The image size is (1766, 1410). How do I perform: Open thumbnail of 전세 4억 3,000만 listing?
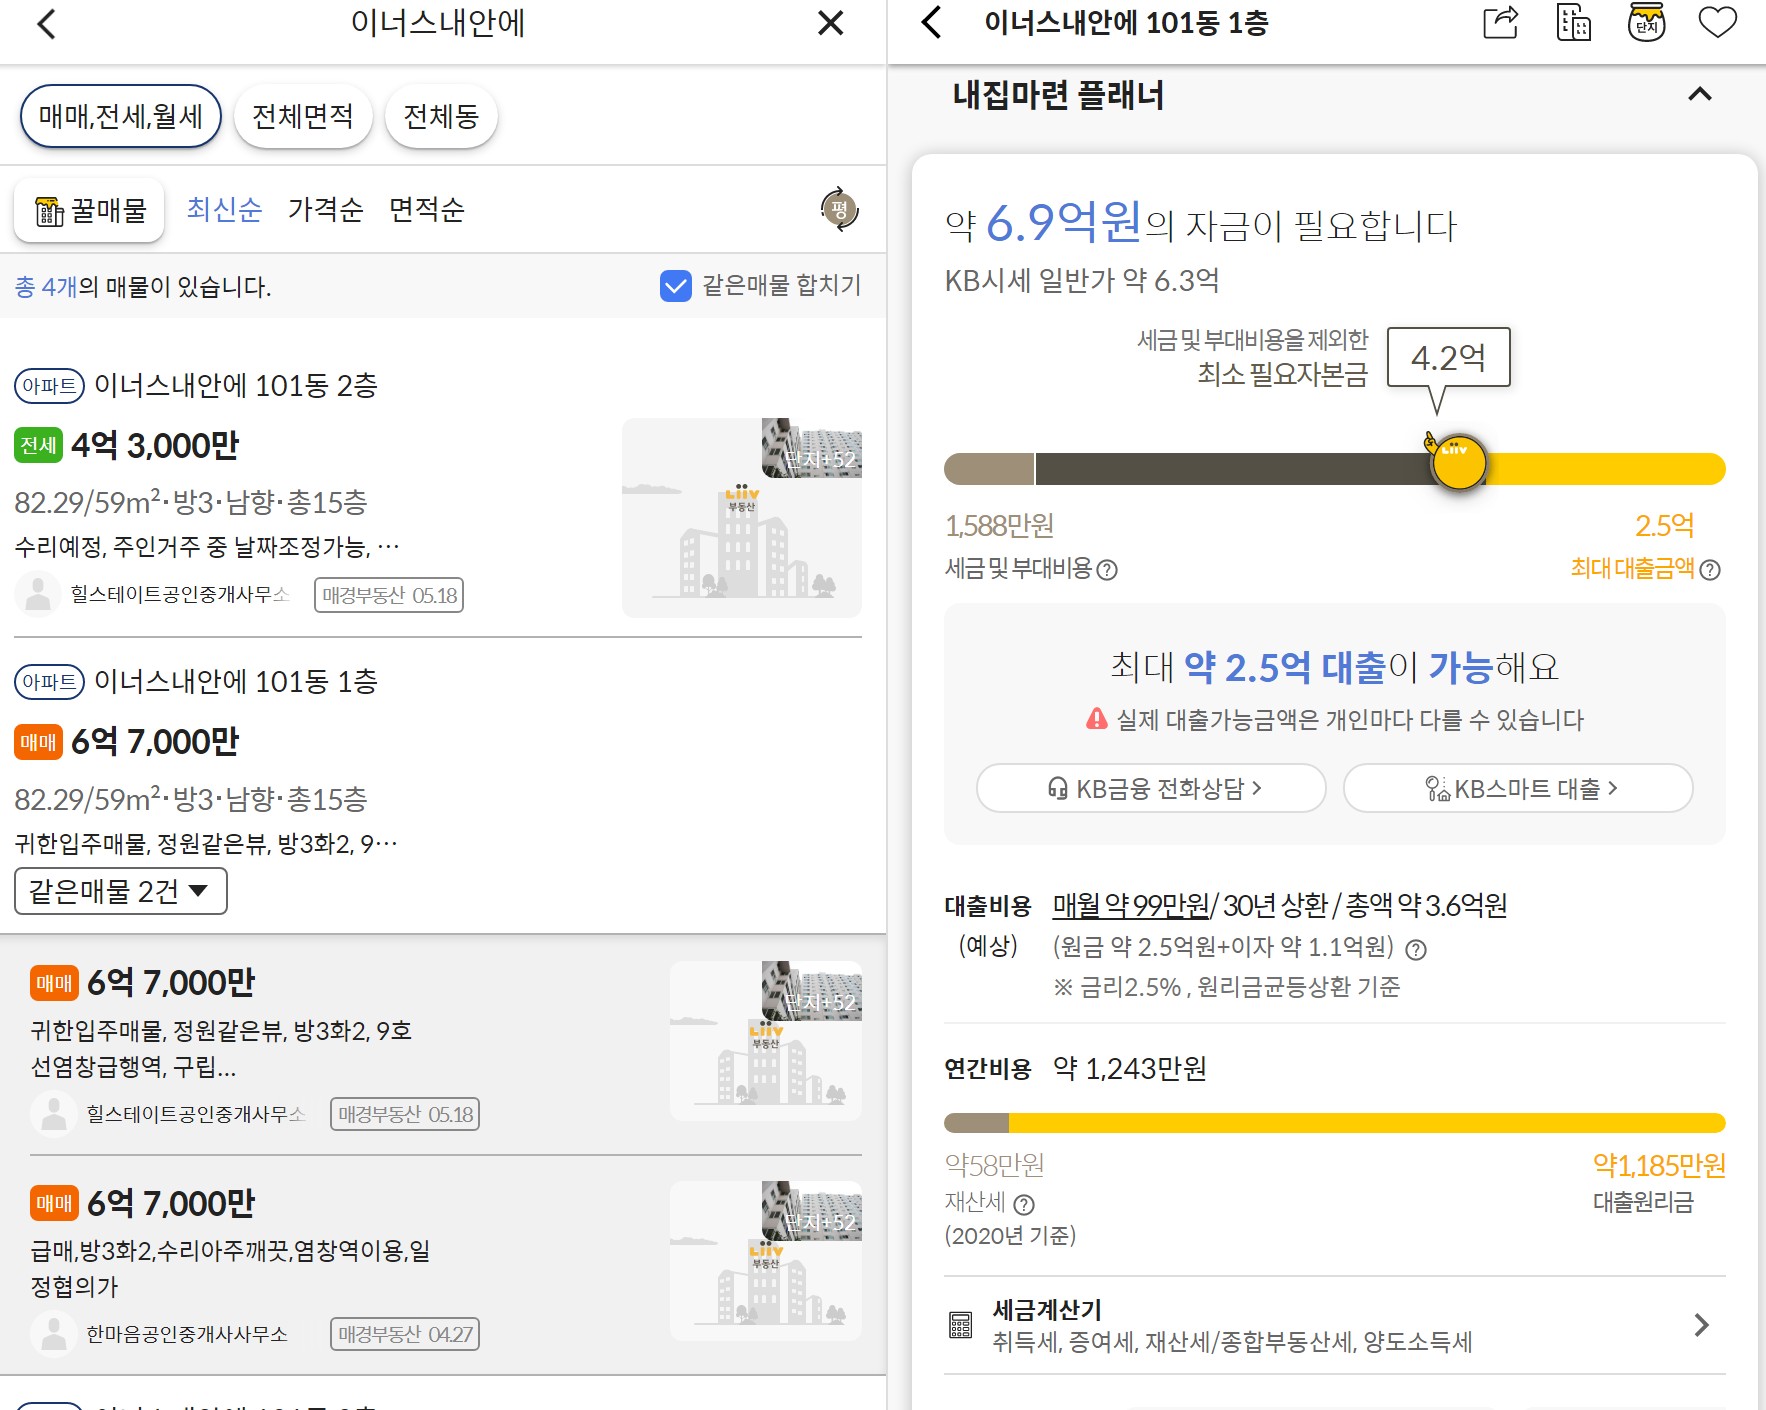coord(742,518)
